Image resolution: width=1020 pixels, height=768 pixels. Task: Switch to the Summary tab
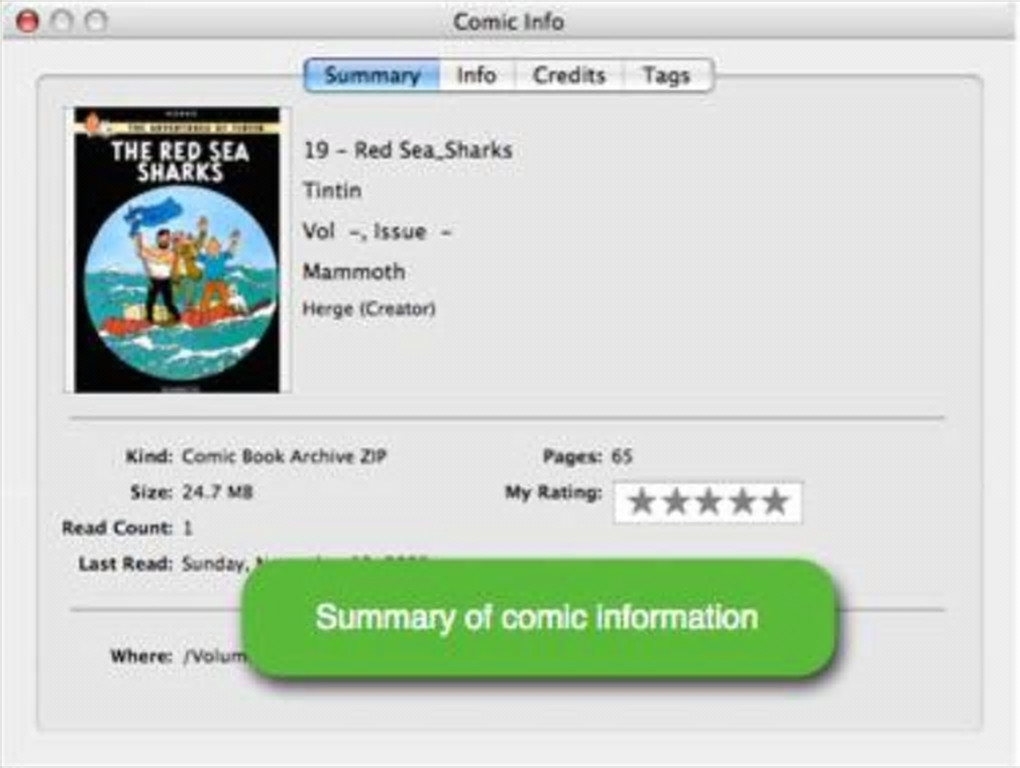pos(372,75)
